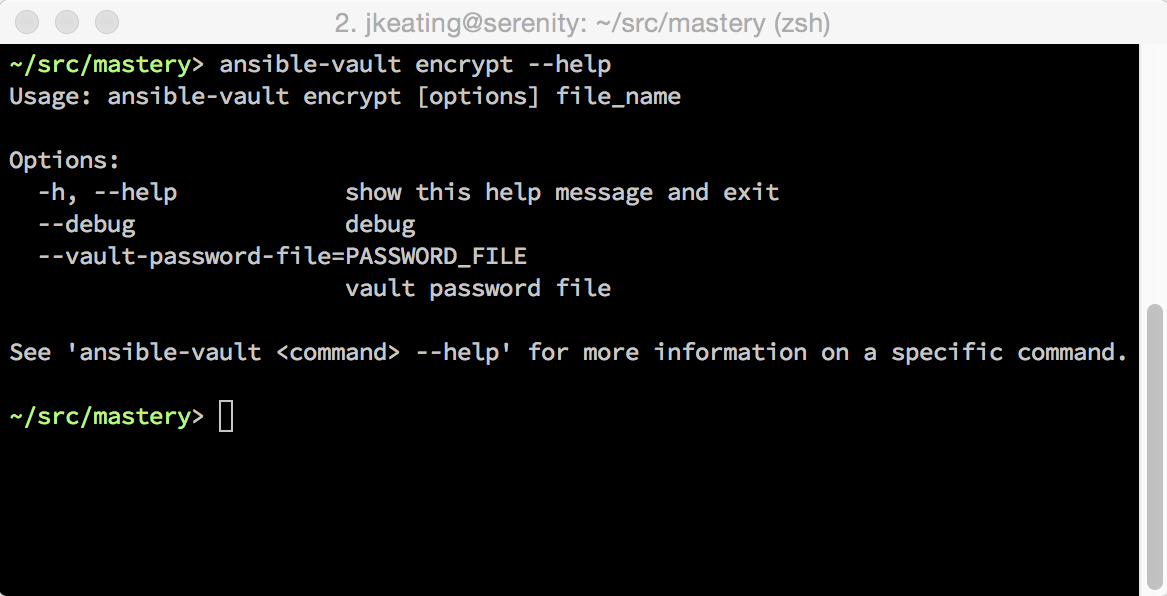Viewport: 1167px width, 596px height.
Task: Click the '--vault-password-file=PASSWORD_FILE' option
Action: tap(282, 257)
